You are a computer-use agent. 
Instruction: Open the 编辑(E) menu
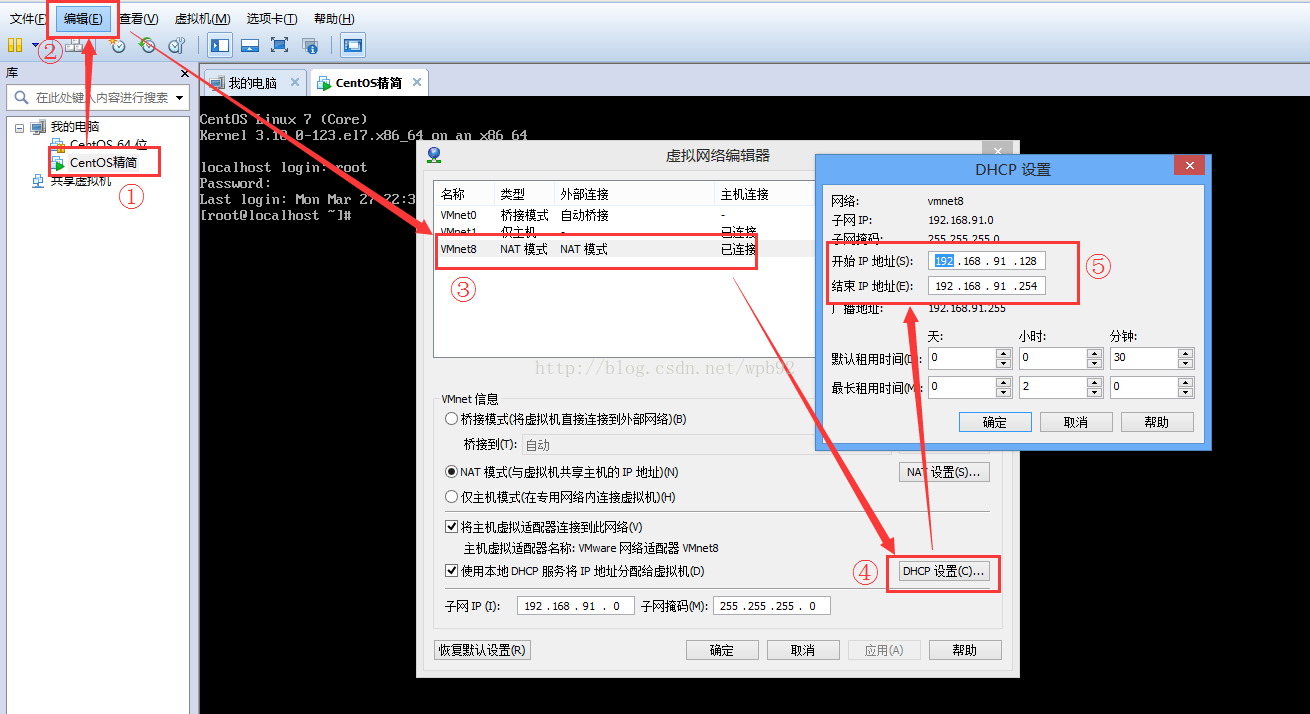[x=83, y=18]
